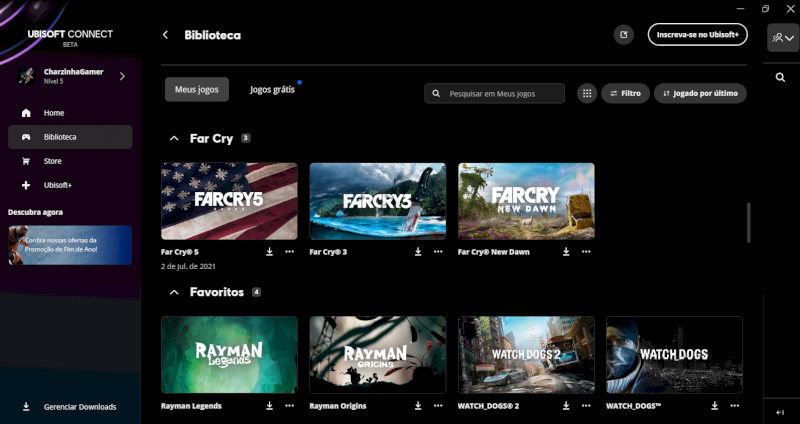Open more options for Far Cry New Dawn
The width and height of the screenshot is (800, 424).
pos(586,252)
